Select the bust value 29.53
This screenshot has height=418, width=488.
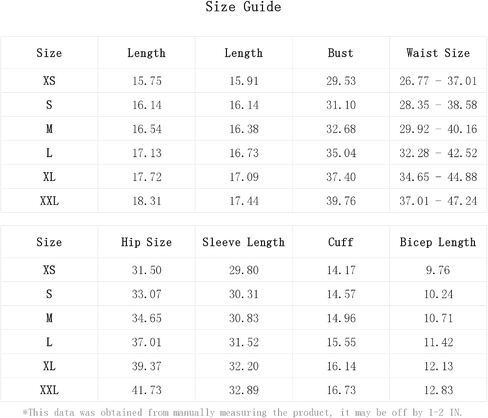[x=341, y=81]
